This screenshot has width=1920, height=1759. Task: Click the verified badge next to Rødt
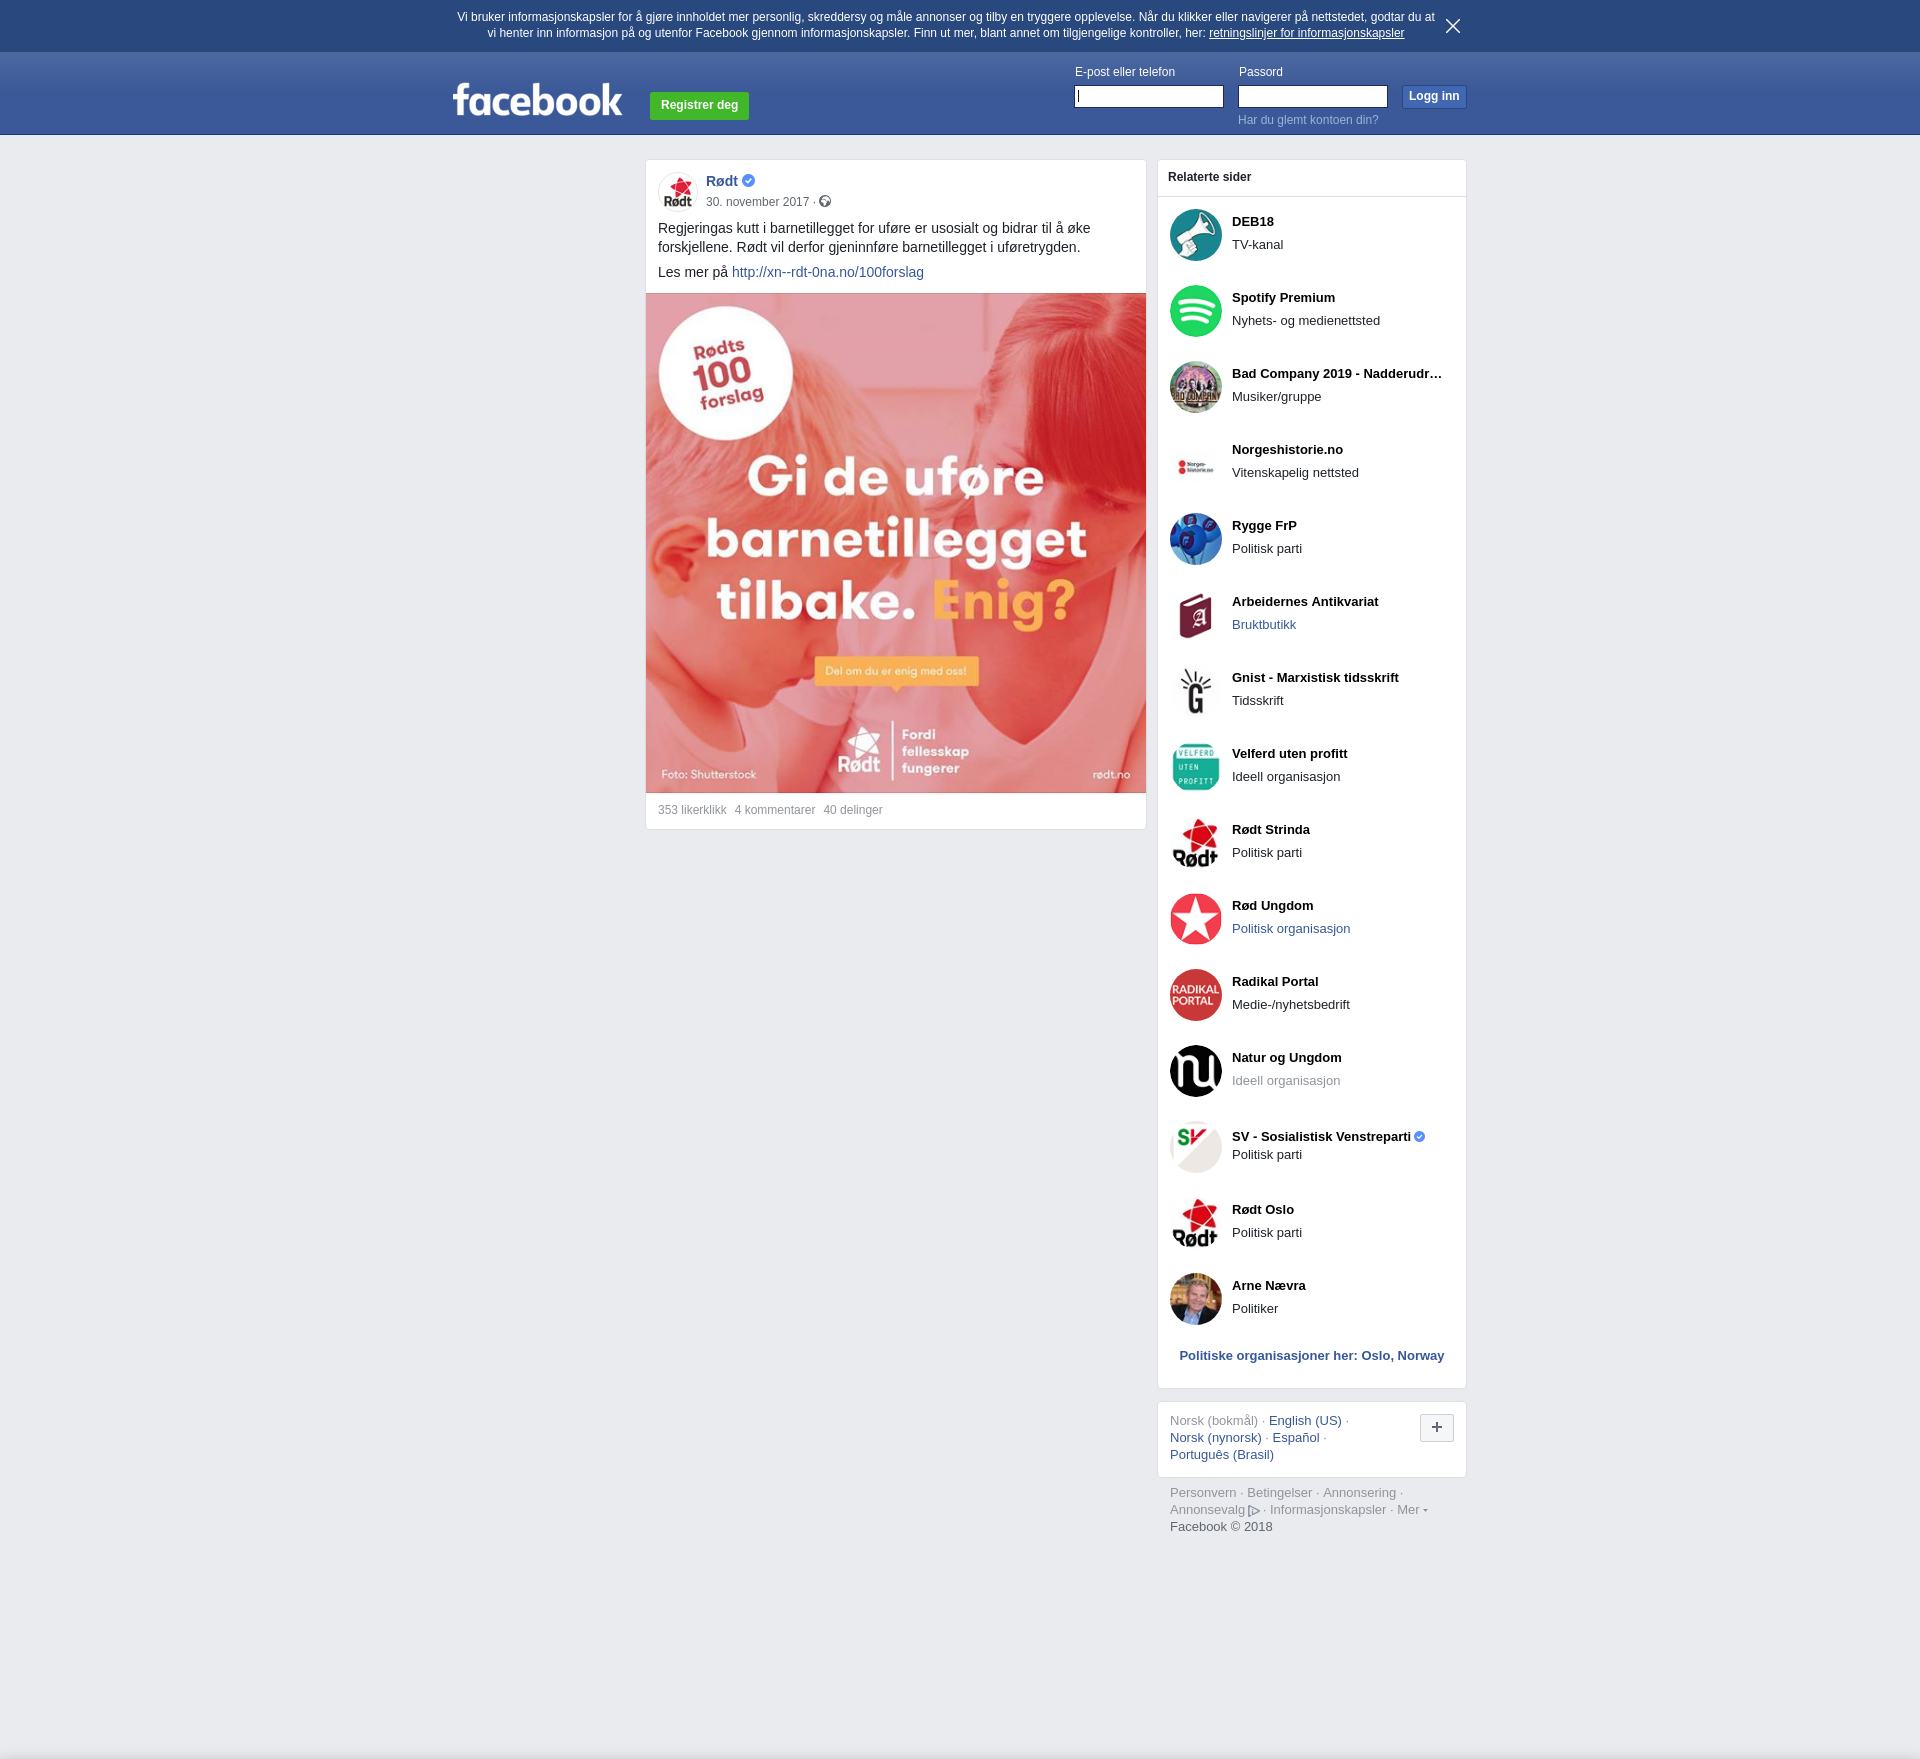click(x=748, y=181)
